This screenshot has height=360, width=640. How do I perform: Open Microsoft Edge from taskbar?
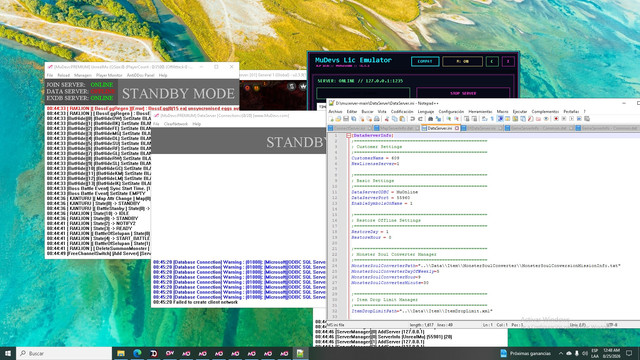click(137, 353)
